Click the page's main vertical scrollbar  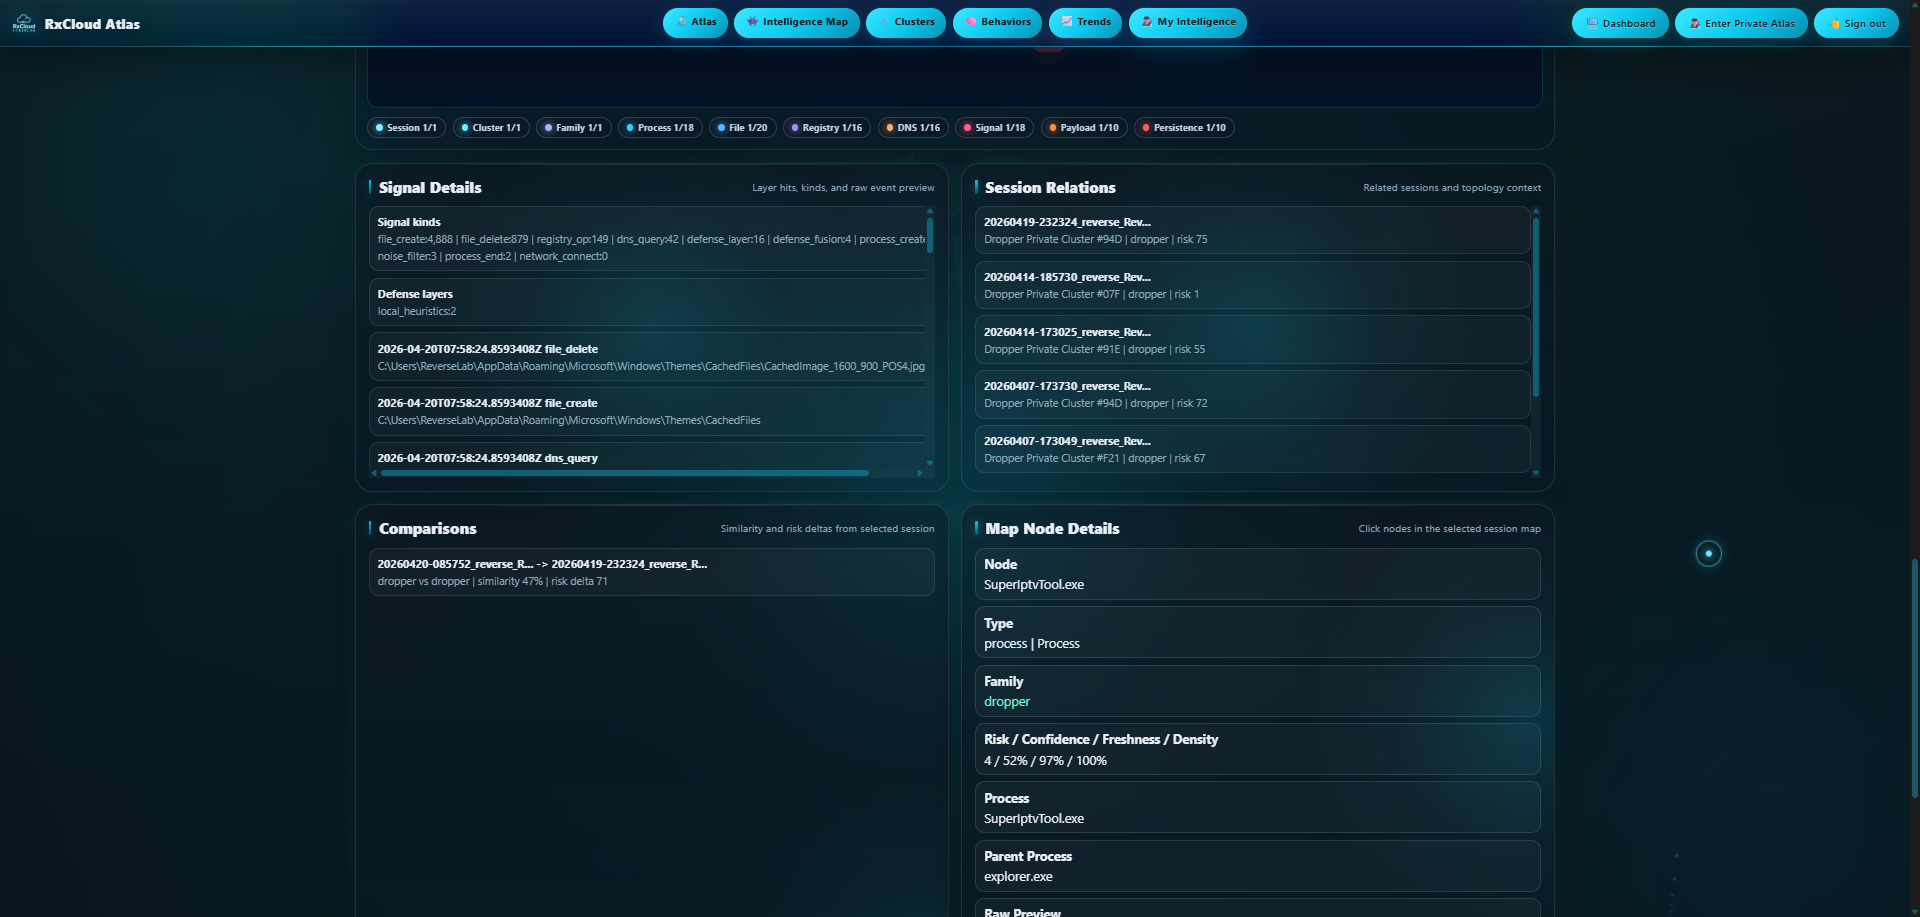coord(1914,678)
